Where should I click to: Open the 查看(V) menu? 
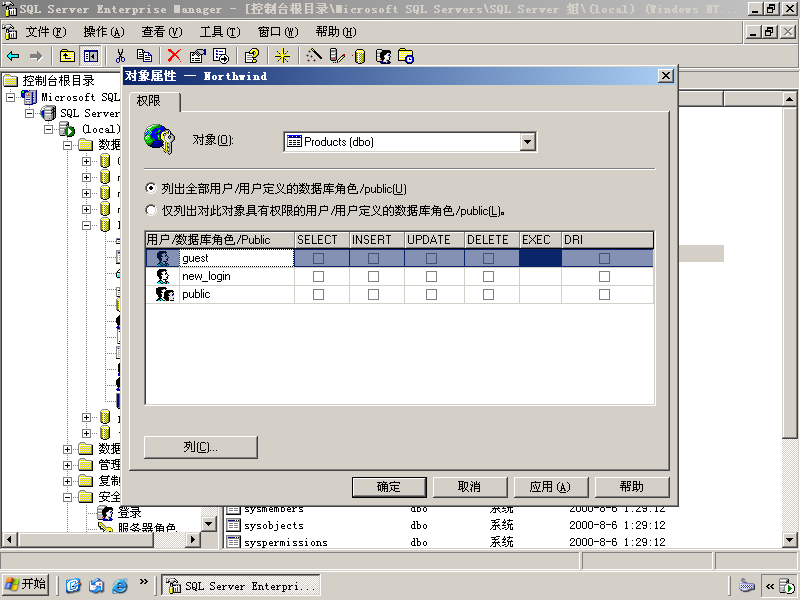(x=162, y=32)
